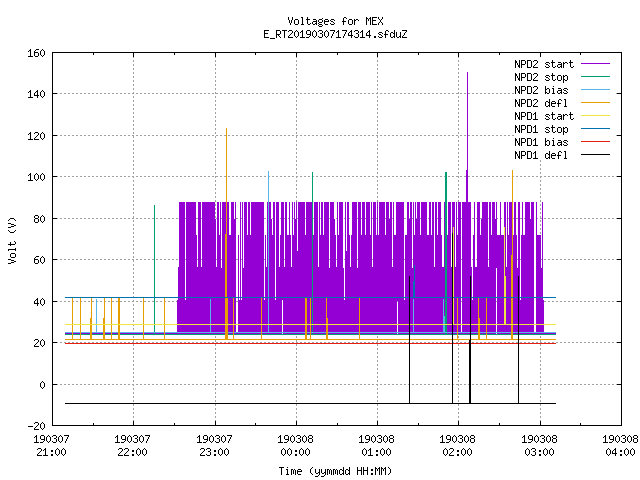Click the NPD2 stop green legend line
Viewport: 640px width, 480px height.
[x=595, y=77]
